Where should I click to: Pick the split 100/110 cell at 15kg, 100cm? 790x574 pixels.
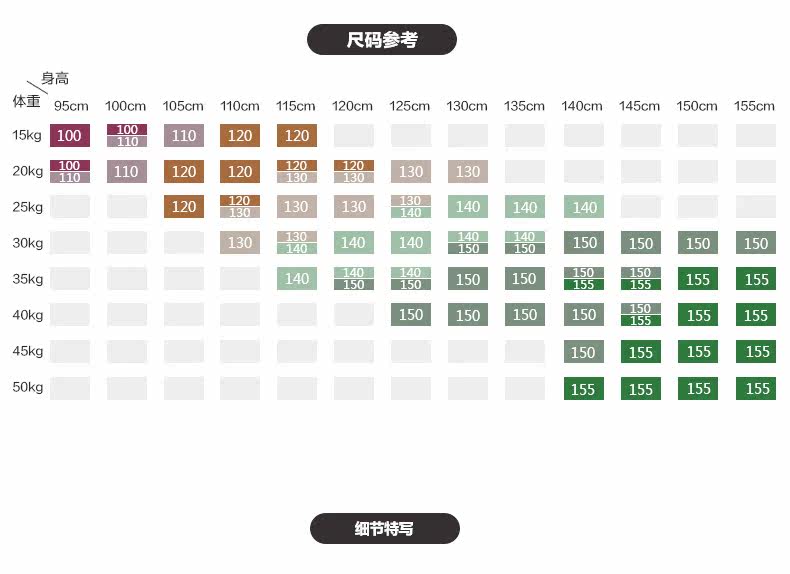(127, 136)
